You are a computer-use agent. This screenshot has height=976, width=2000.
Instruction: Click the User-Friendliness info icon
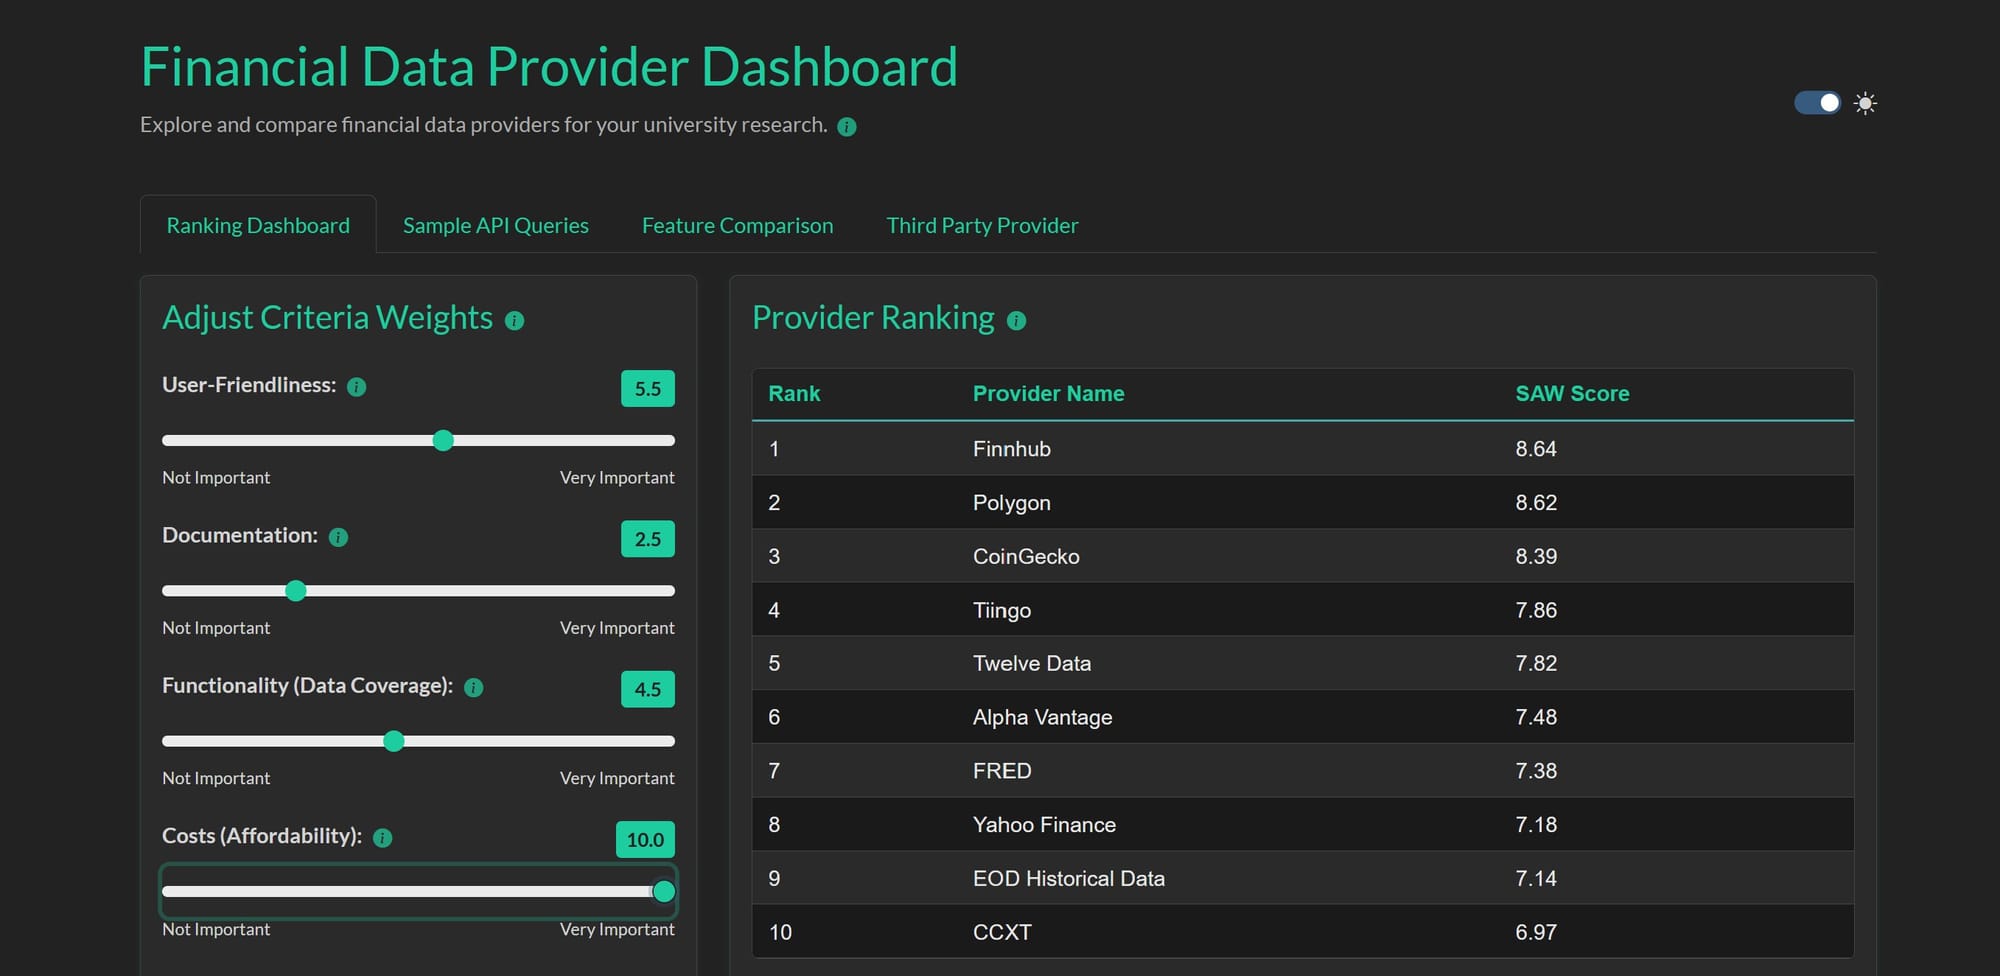pyautogui.click(x=356, y=386)
